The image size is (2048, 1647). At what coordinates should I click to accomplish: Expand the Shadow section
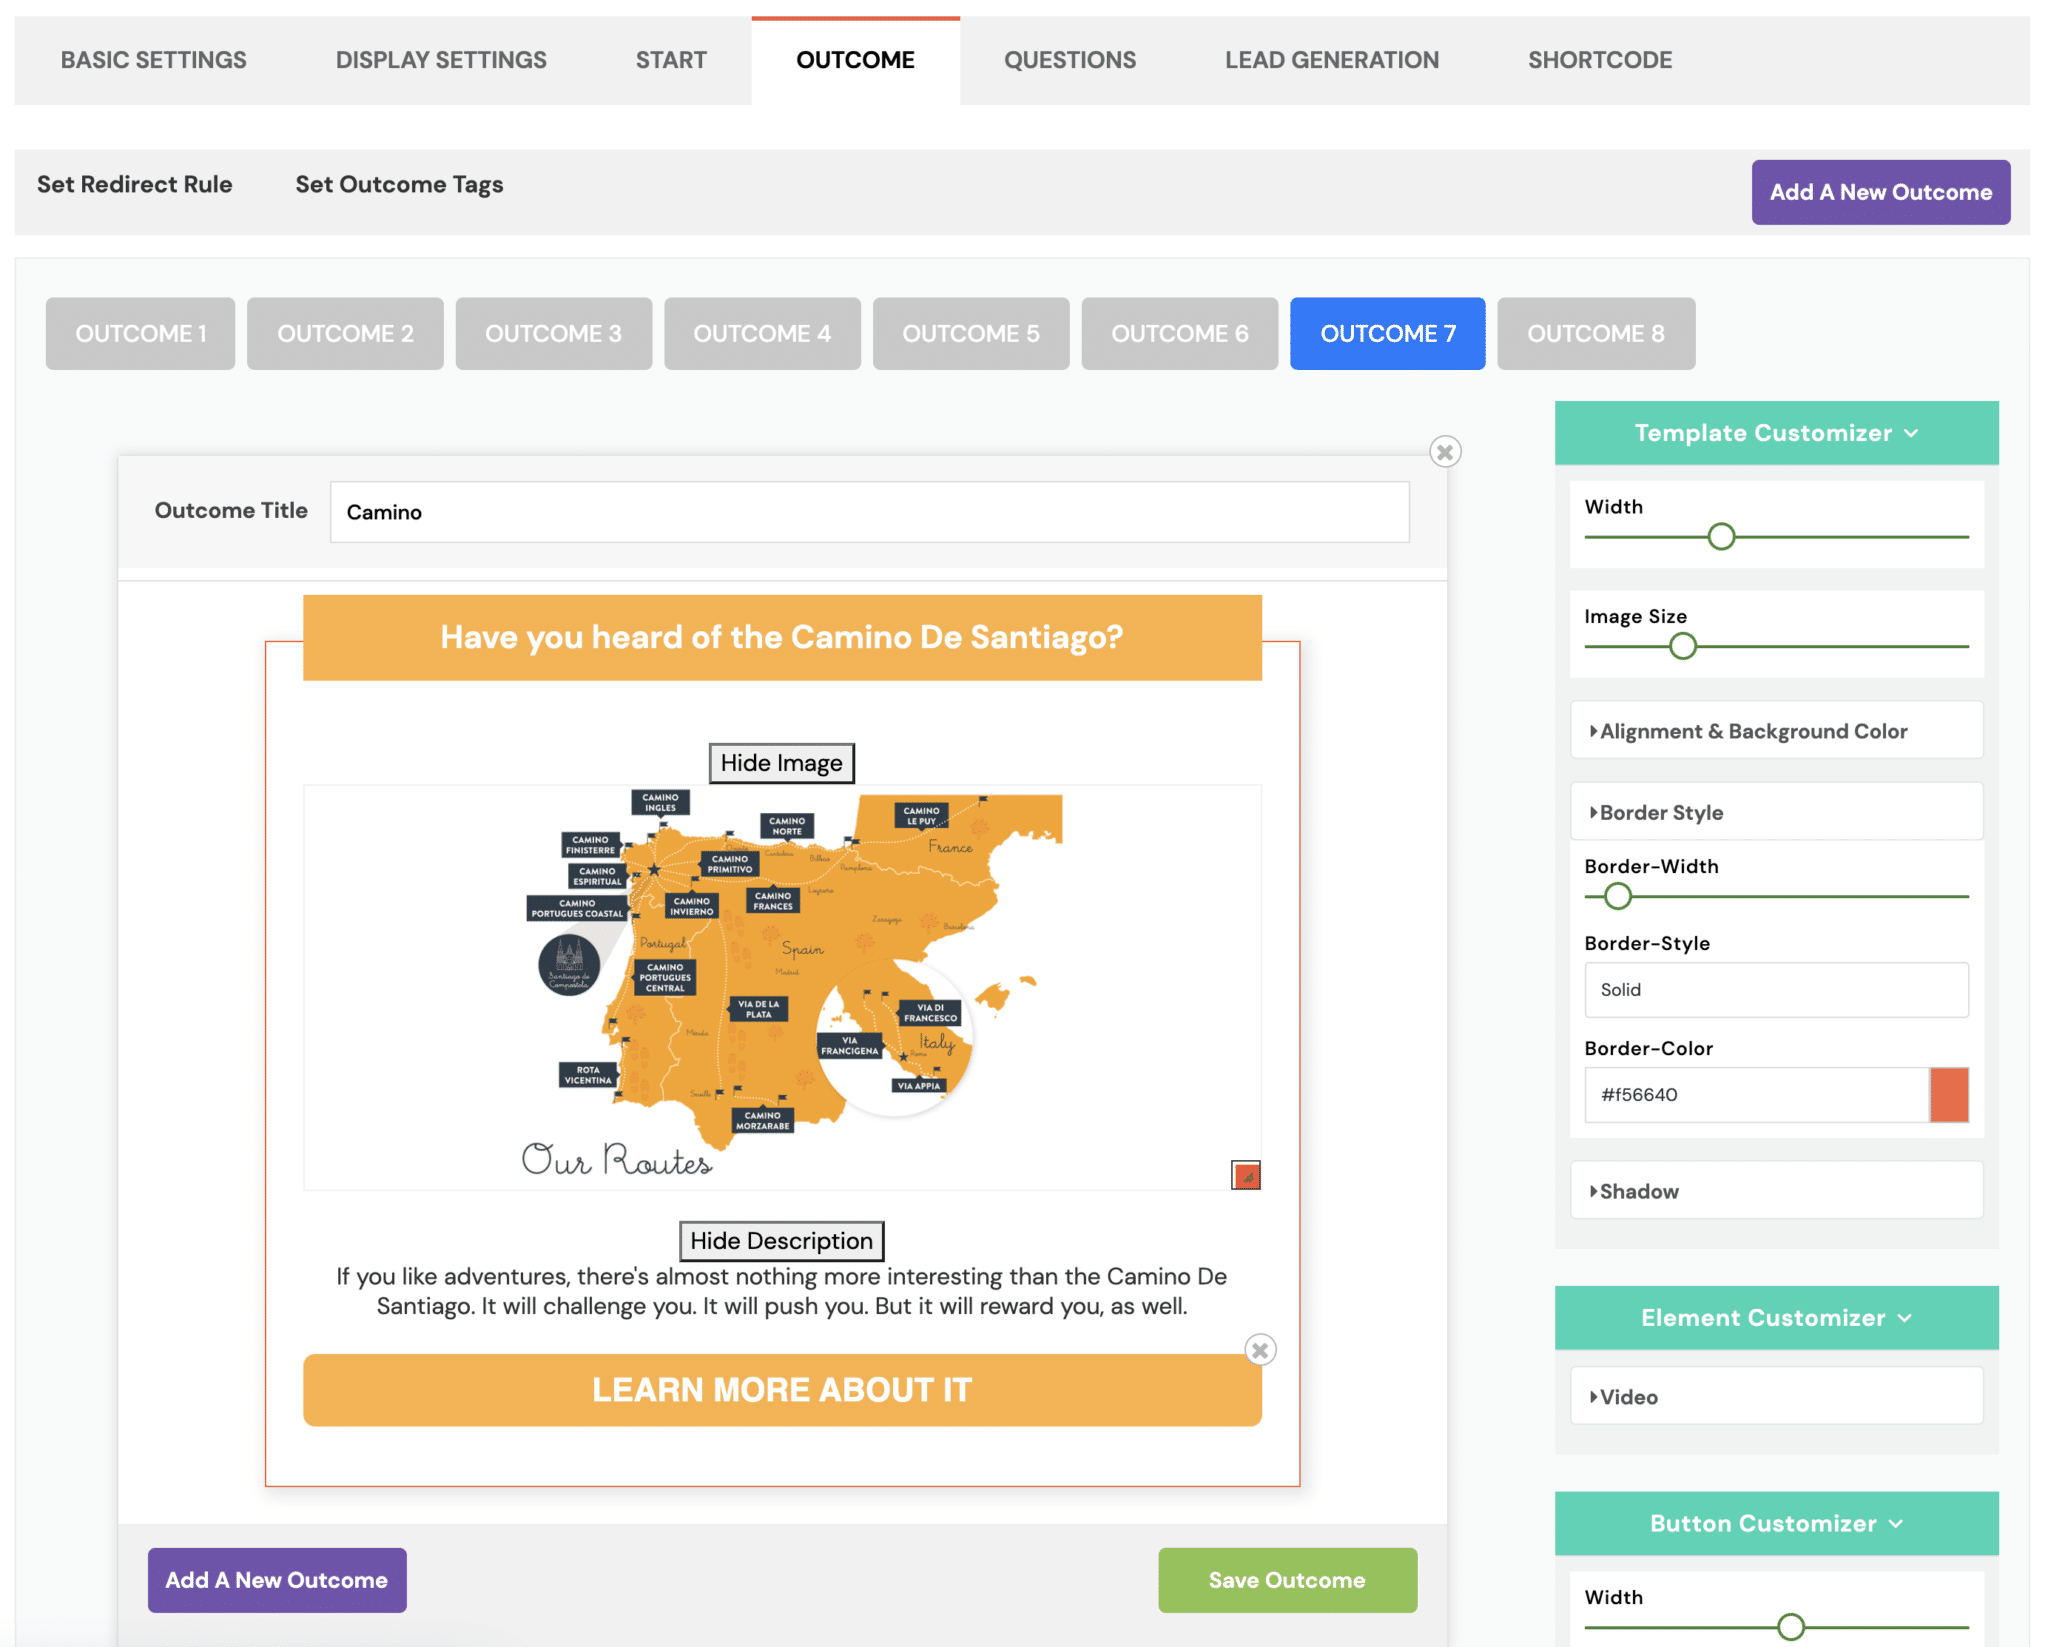[1638, 1192]
